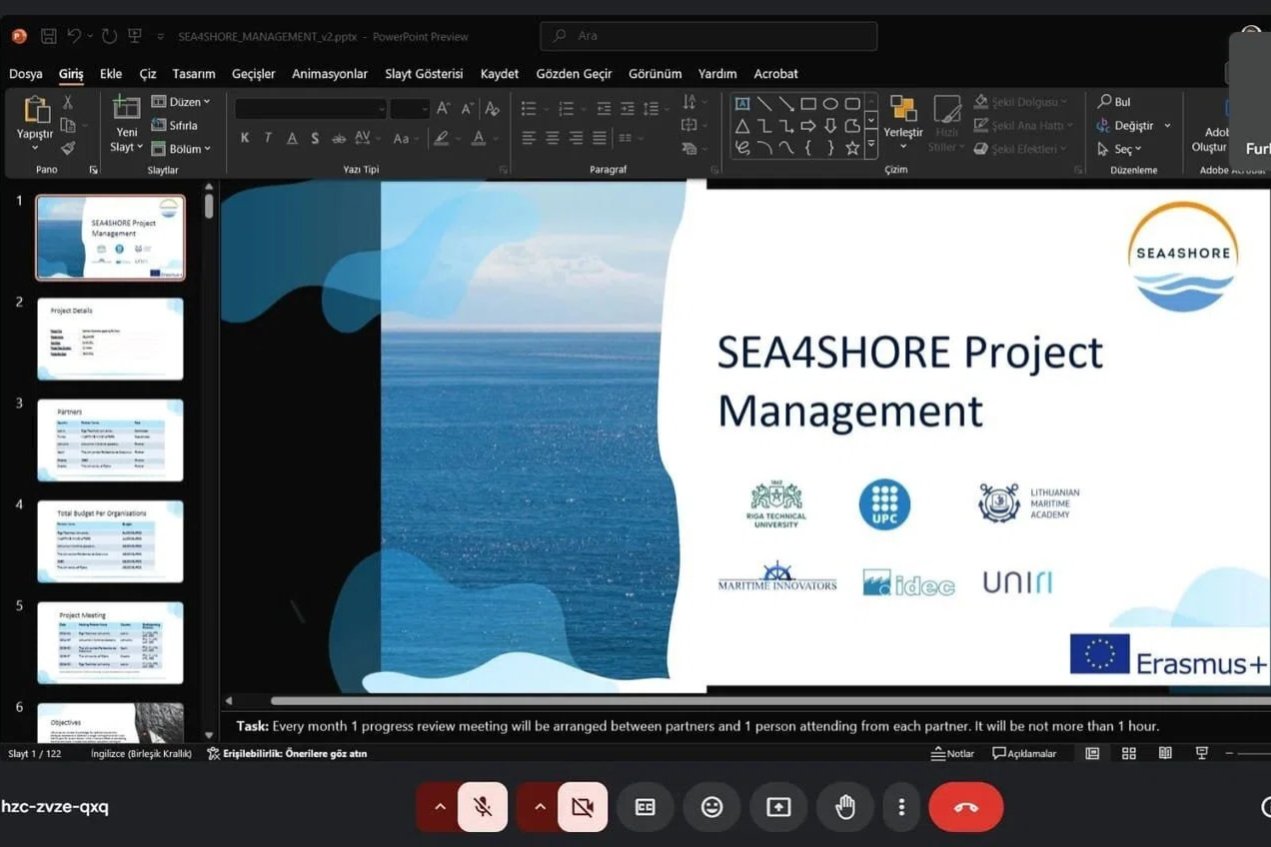This screenshot has height=847, width=1271.
Task: Open Açıklamalar comments from status bar
Action: coord(1024,753)
